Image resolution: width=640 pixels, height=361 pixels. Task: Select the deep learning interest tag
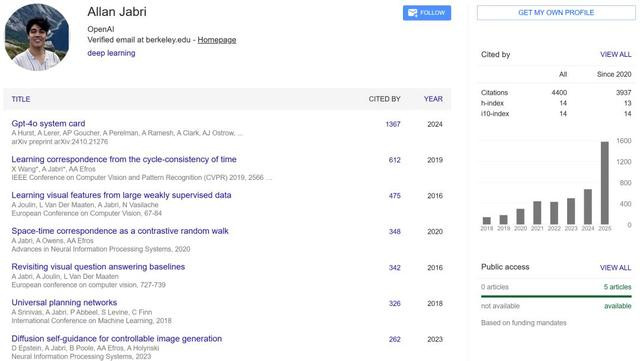111,53
